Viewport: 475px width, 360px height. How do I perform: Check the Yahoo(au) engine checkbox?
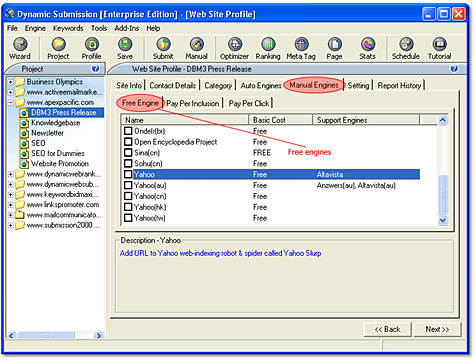128,185
